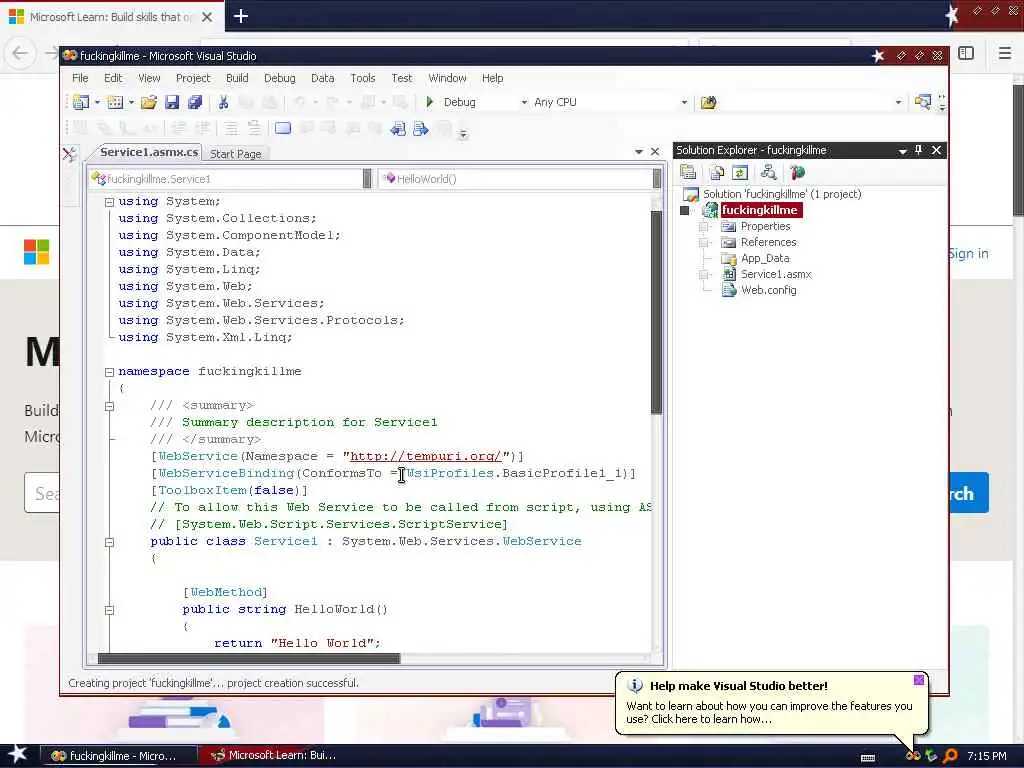This screenshot has width=1024, height=768.
Task: Click the Visual Studio system tray icon
Action: click(x=913, y=756)
